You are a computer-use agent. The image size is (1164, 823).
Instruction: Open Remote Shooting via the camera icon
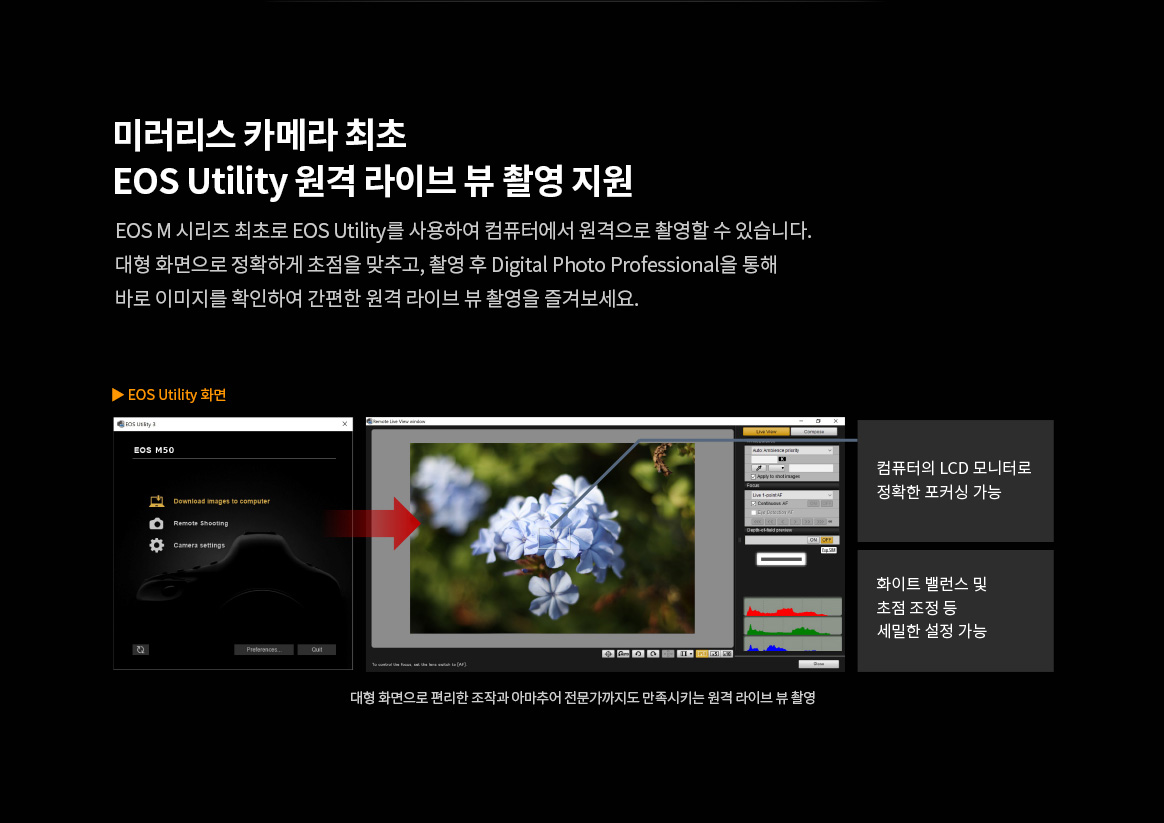click(156, 523)
